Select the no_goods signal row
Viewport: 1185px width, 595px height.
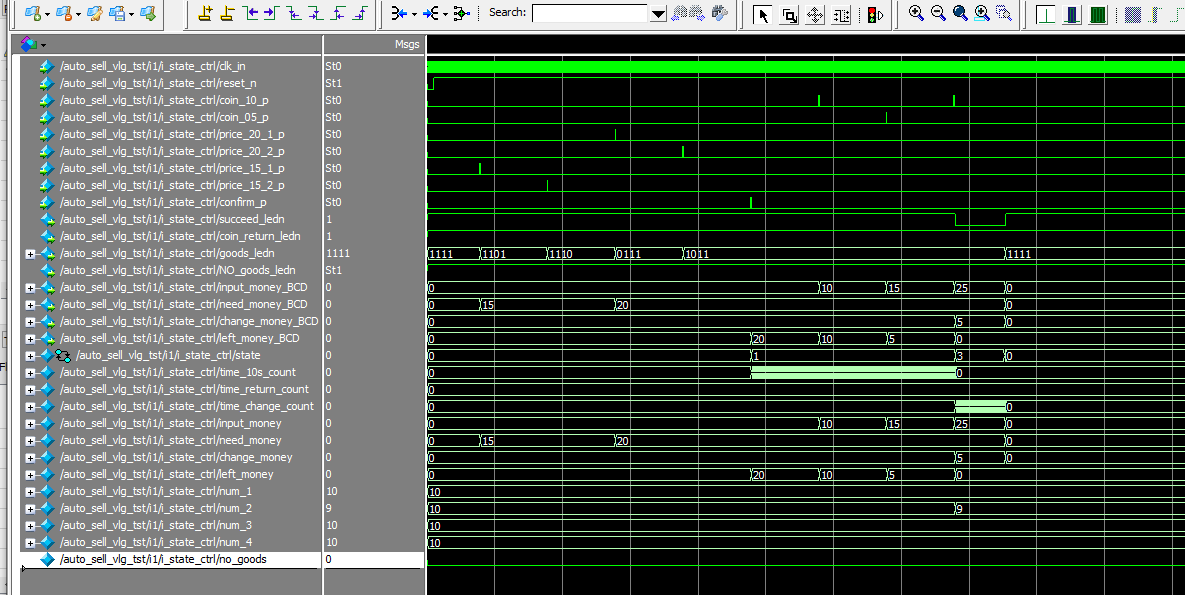pyautogui.click(x=221, y=559)
